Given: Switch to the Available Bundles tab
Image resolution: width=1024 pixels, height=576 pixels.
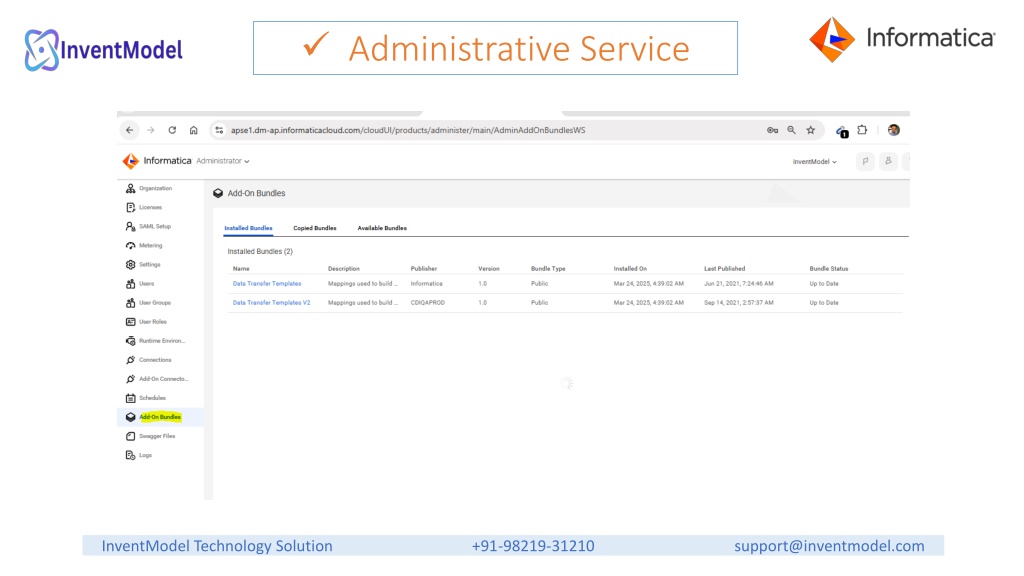Looking at the screenshot, I should (x=382, y=228).
